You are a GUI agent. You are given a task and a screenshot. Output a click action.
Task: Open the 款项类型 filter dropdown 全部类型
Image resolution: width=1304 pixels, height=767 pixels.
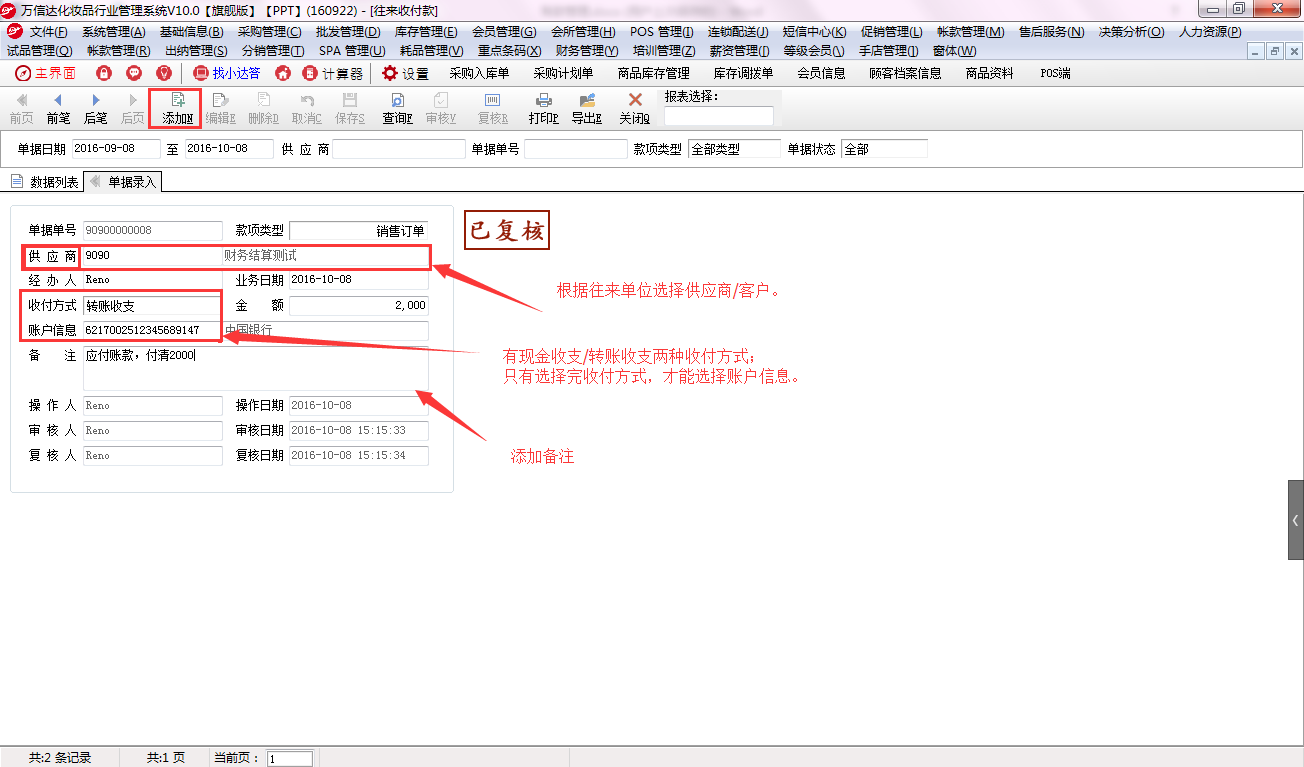click(734, 149)
